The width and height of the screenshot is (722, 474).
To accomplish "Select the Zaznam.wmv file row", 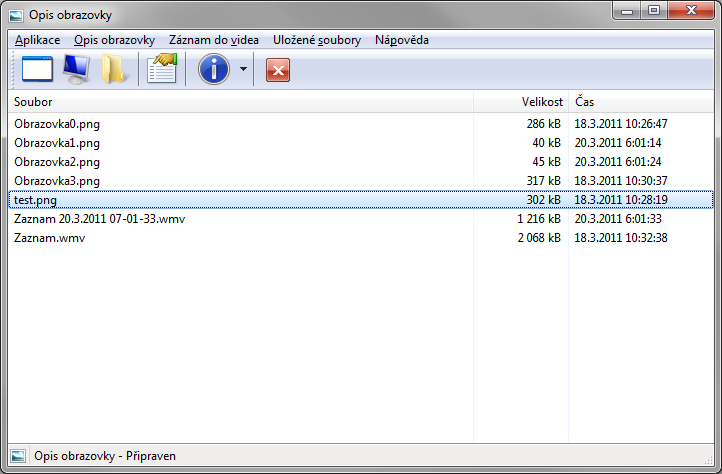I will click(x=50, y=238).
